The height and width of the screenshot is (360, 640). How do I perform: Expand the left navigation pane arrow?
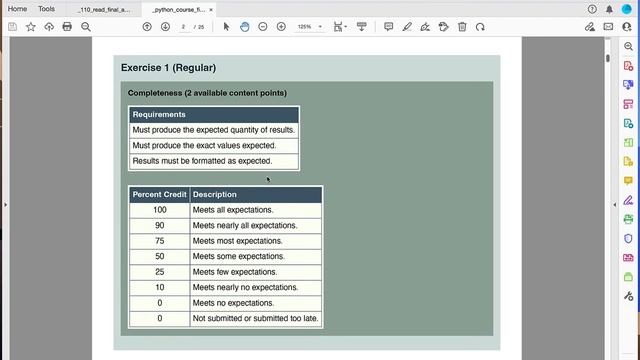pyautogui.click(x=6, y=204)
